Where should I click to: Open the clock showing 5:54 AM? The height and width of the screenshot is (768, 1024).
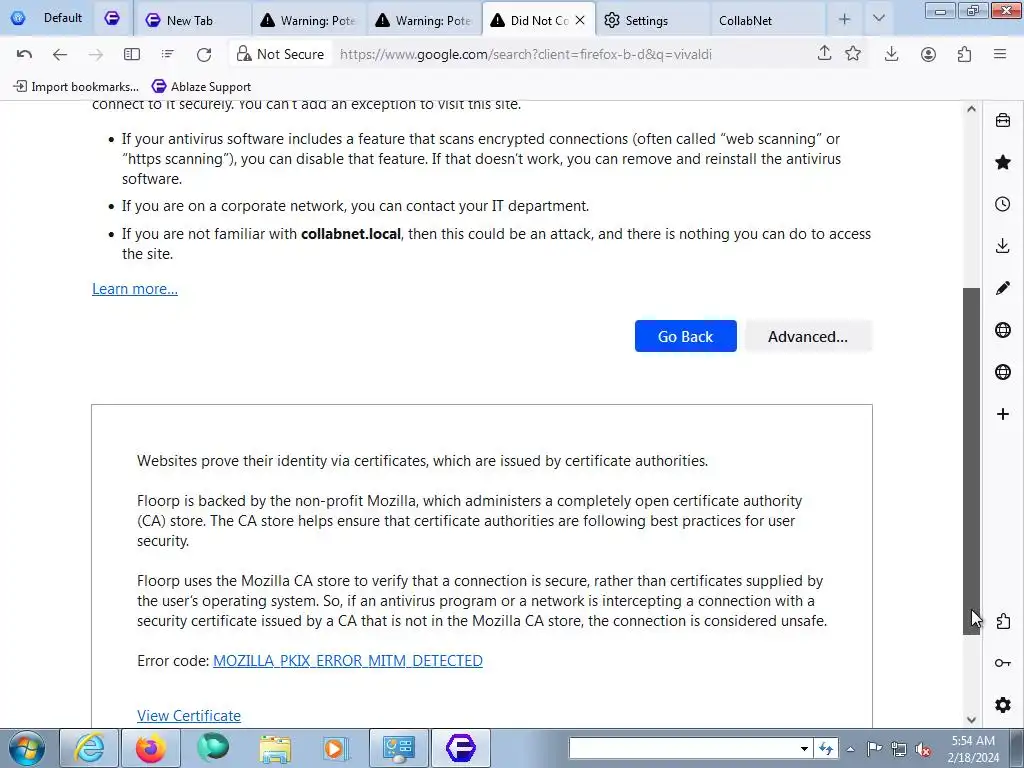pyautogui.click(x=973, y=749)
